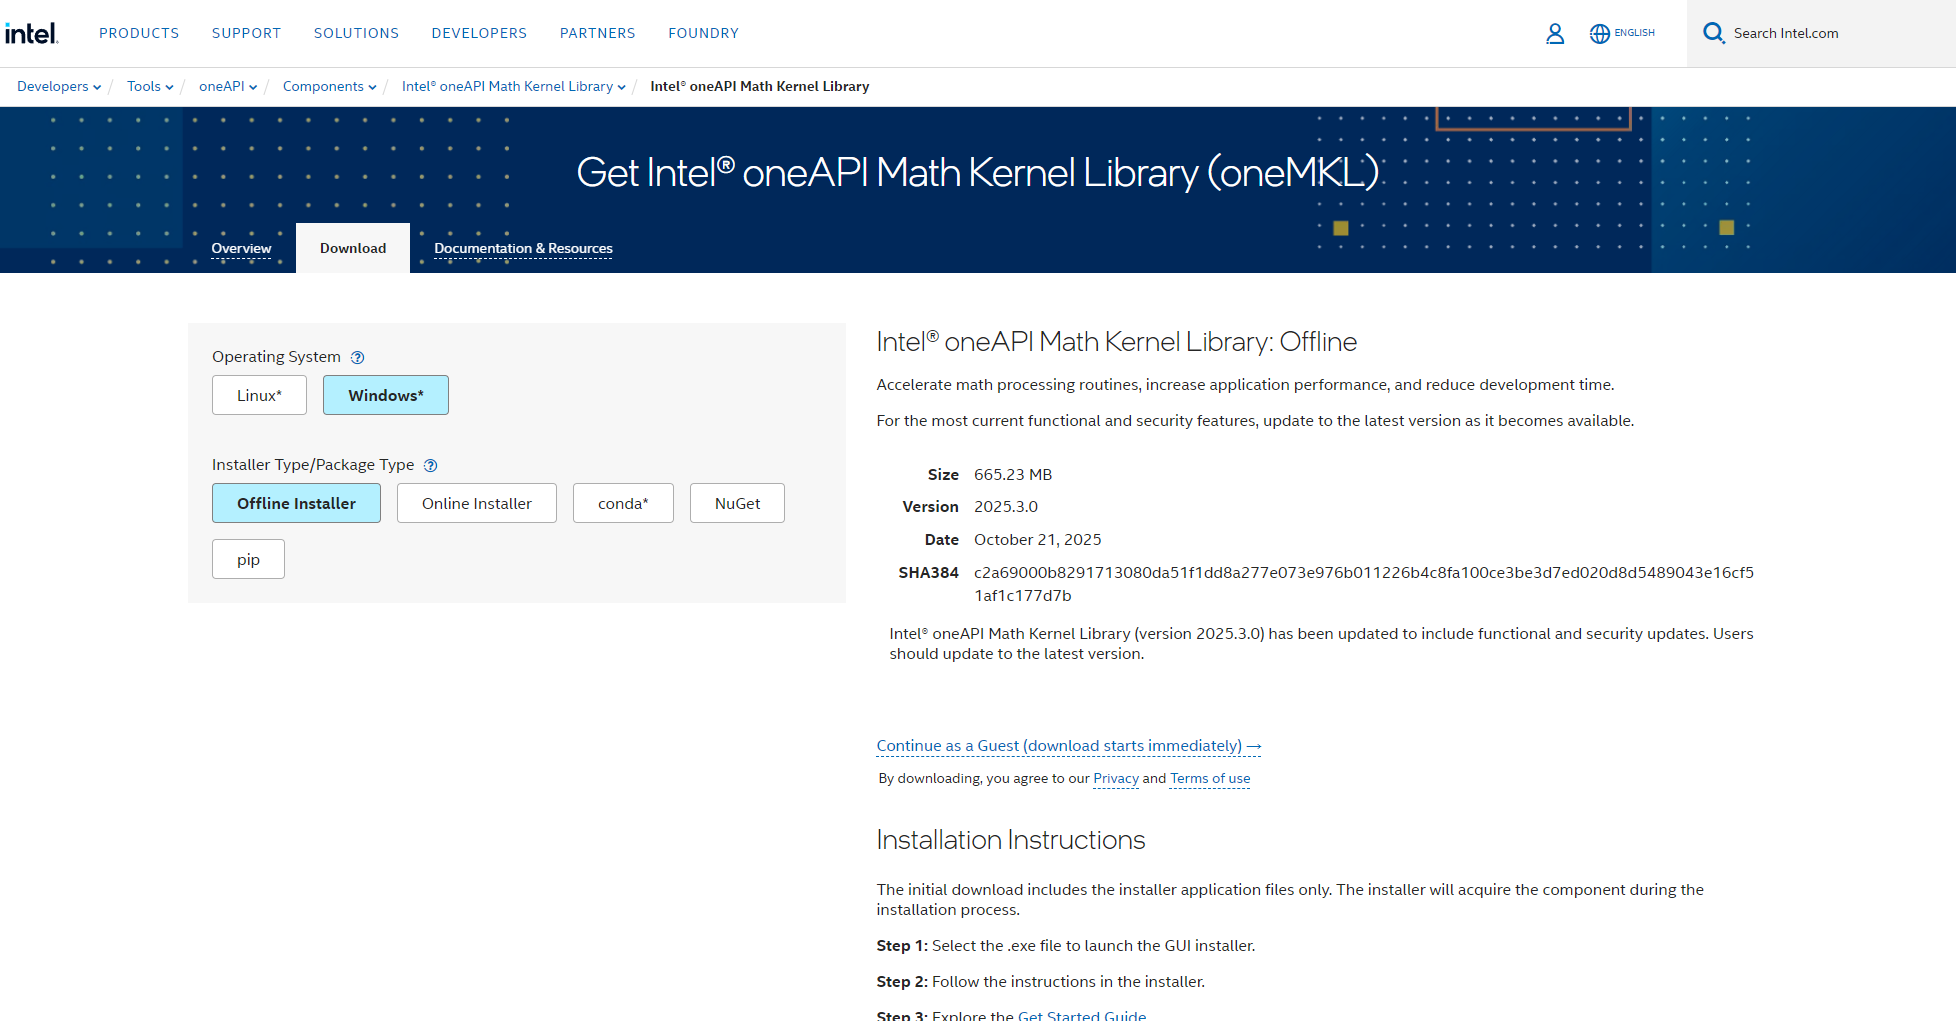1956x1021 pixels.
Task: Open the Terms of use link
Action: (1209, 779)
